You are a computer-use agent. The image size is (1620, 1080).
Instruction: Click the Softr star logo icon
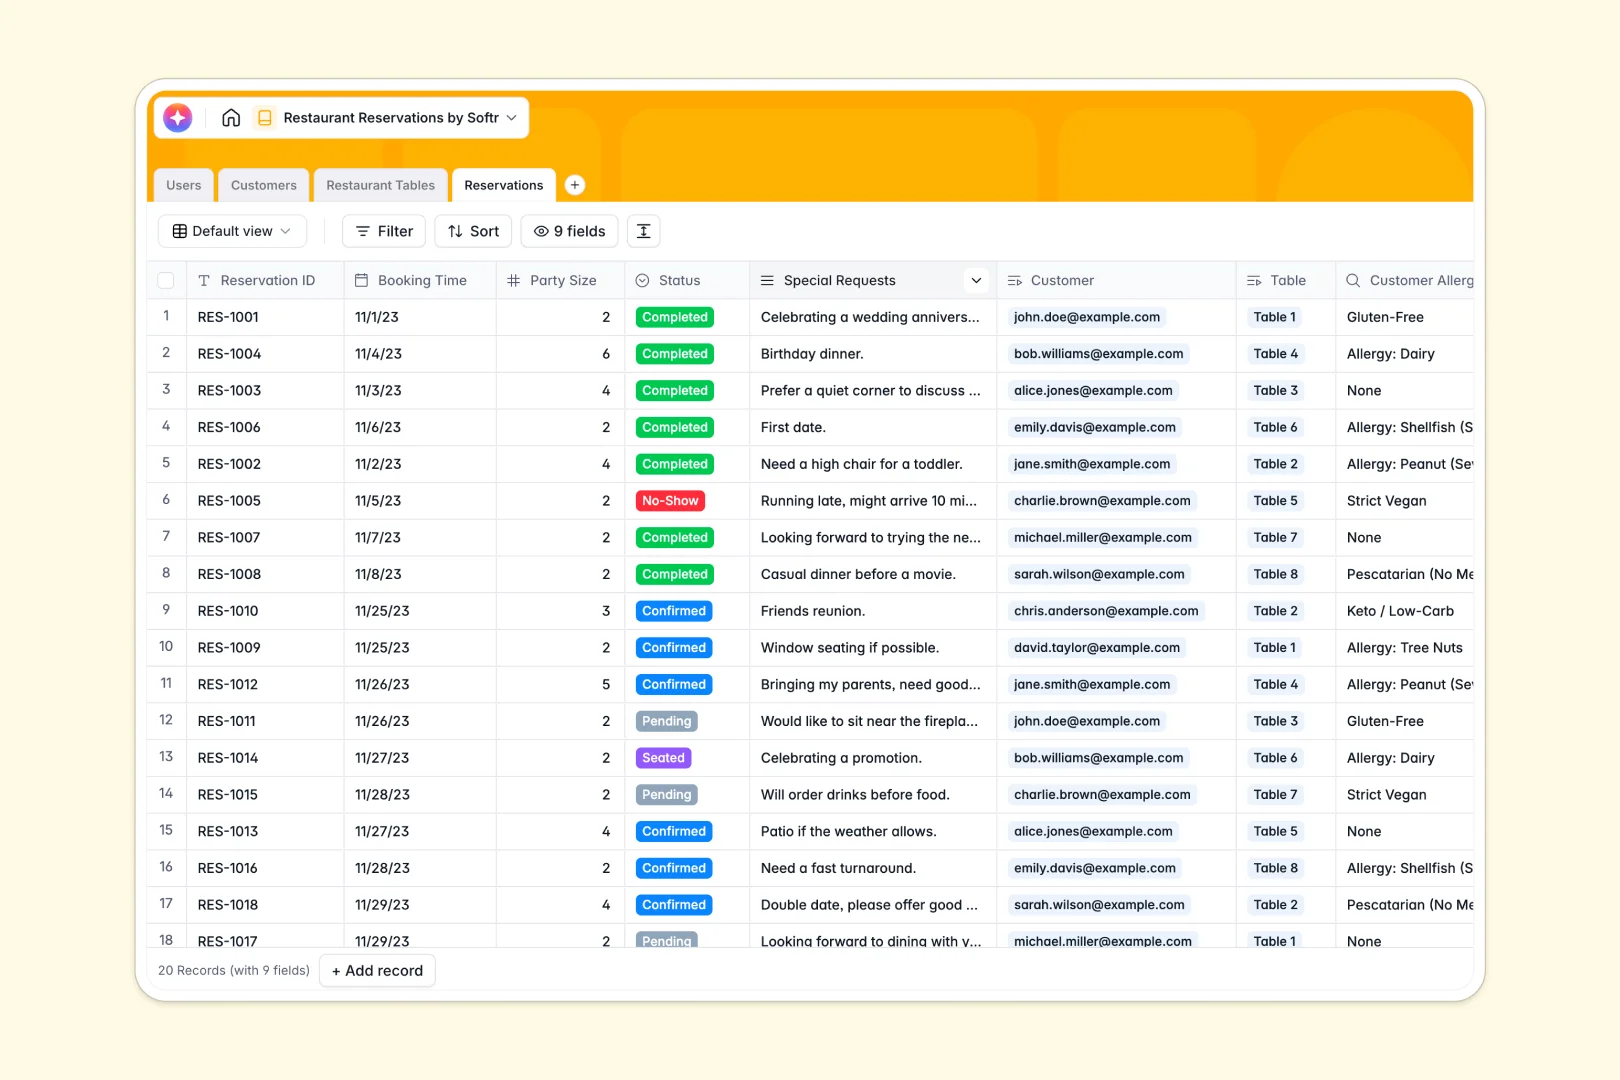[178, 118]
